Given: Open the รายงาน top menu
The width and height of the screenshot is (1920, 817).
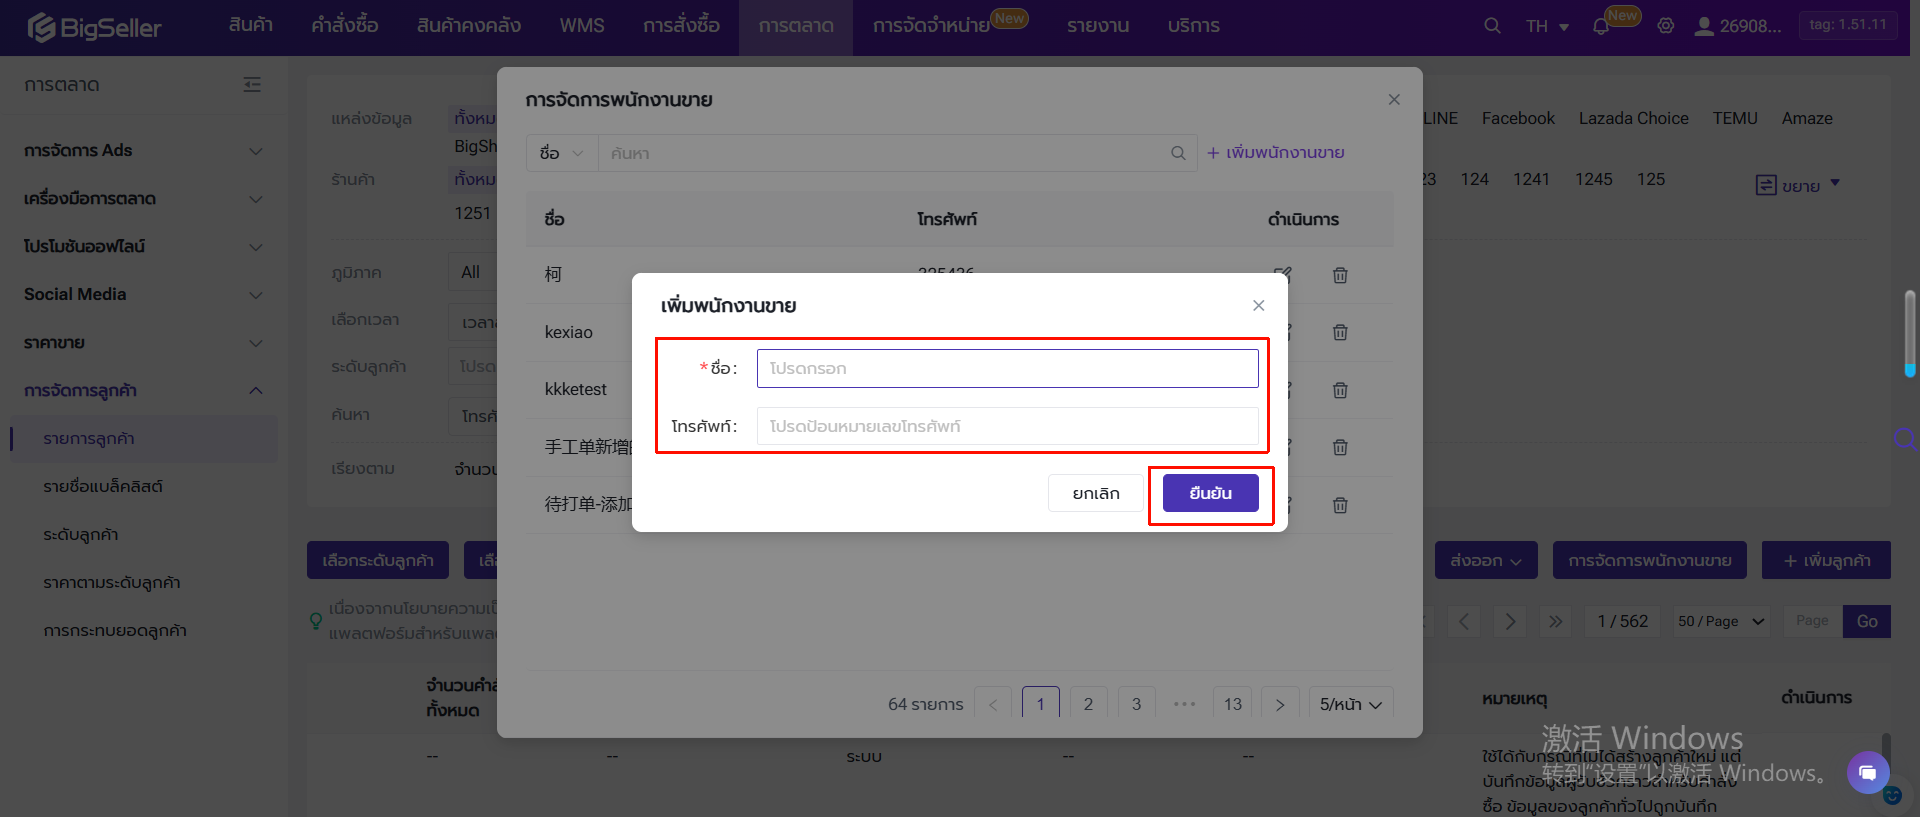Looking at the screenshot, I should 1098,26.
